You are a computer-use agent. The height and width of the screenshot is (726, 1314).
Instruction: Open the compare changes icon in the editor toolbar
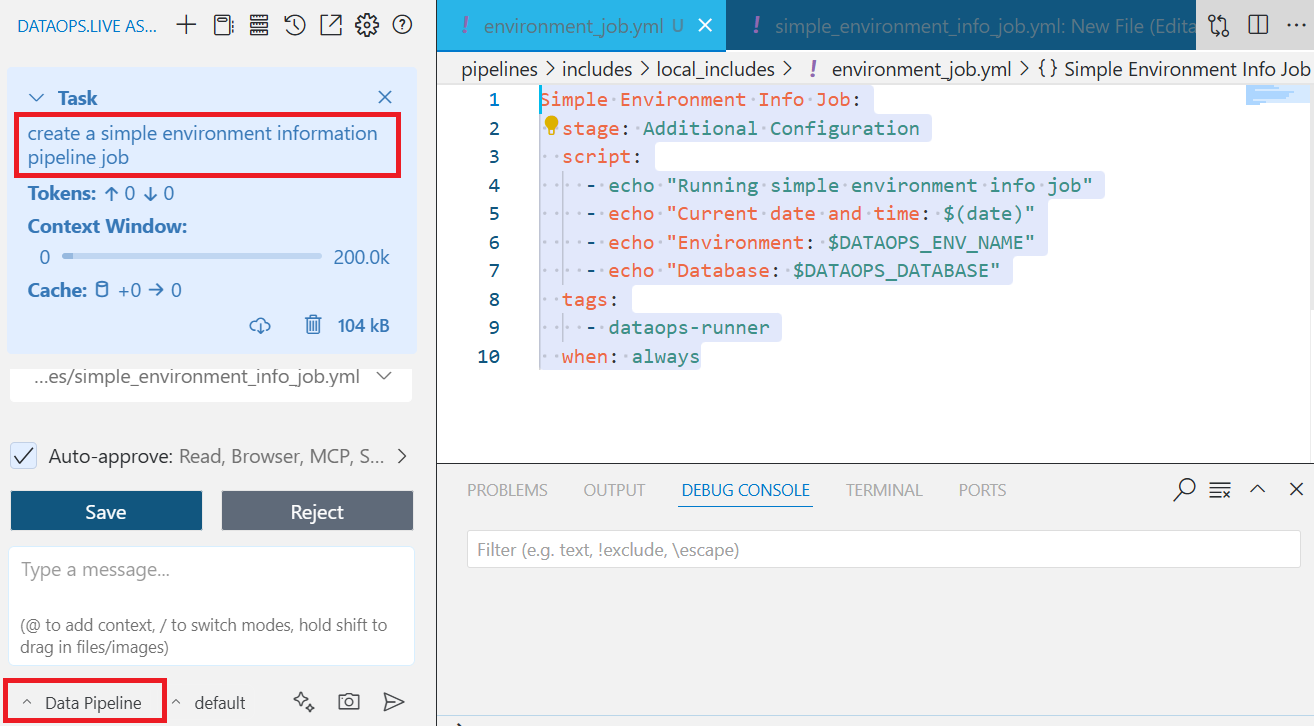pyautogui.click(x=1218, y=26)
